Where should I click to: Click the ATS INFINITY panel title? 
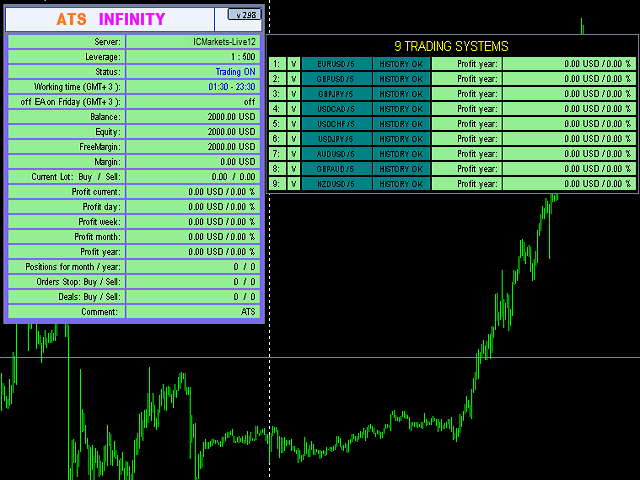point(111,19)
